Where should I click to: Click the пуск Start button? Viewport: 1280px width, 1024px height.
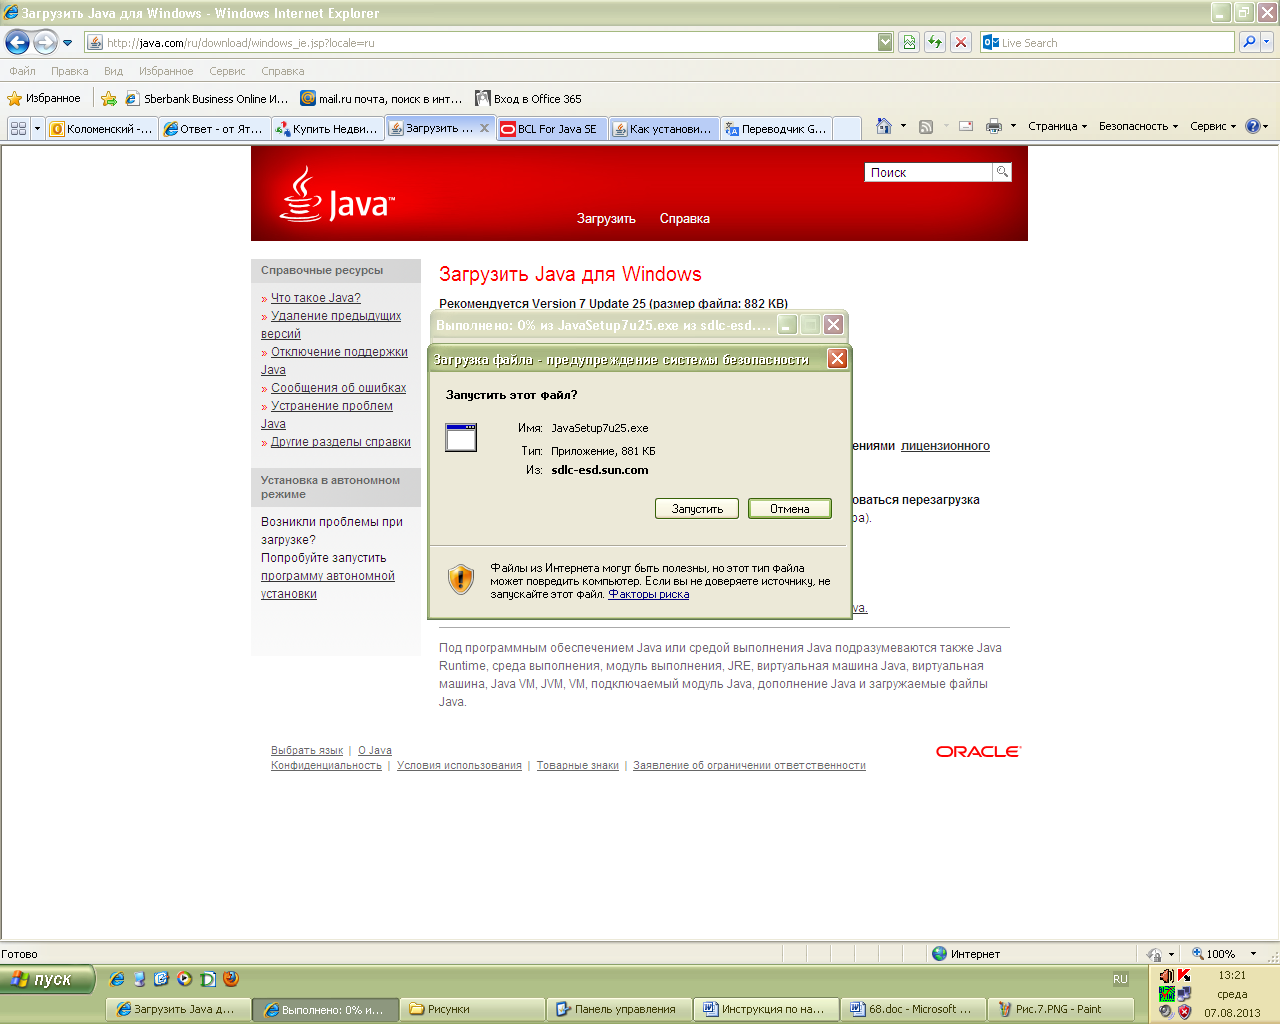click(47, 979)
